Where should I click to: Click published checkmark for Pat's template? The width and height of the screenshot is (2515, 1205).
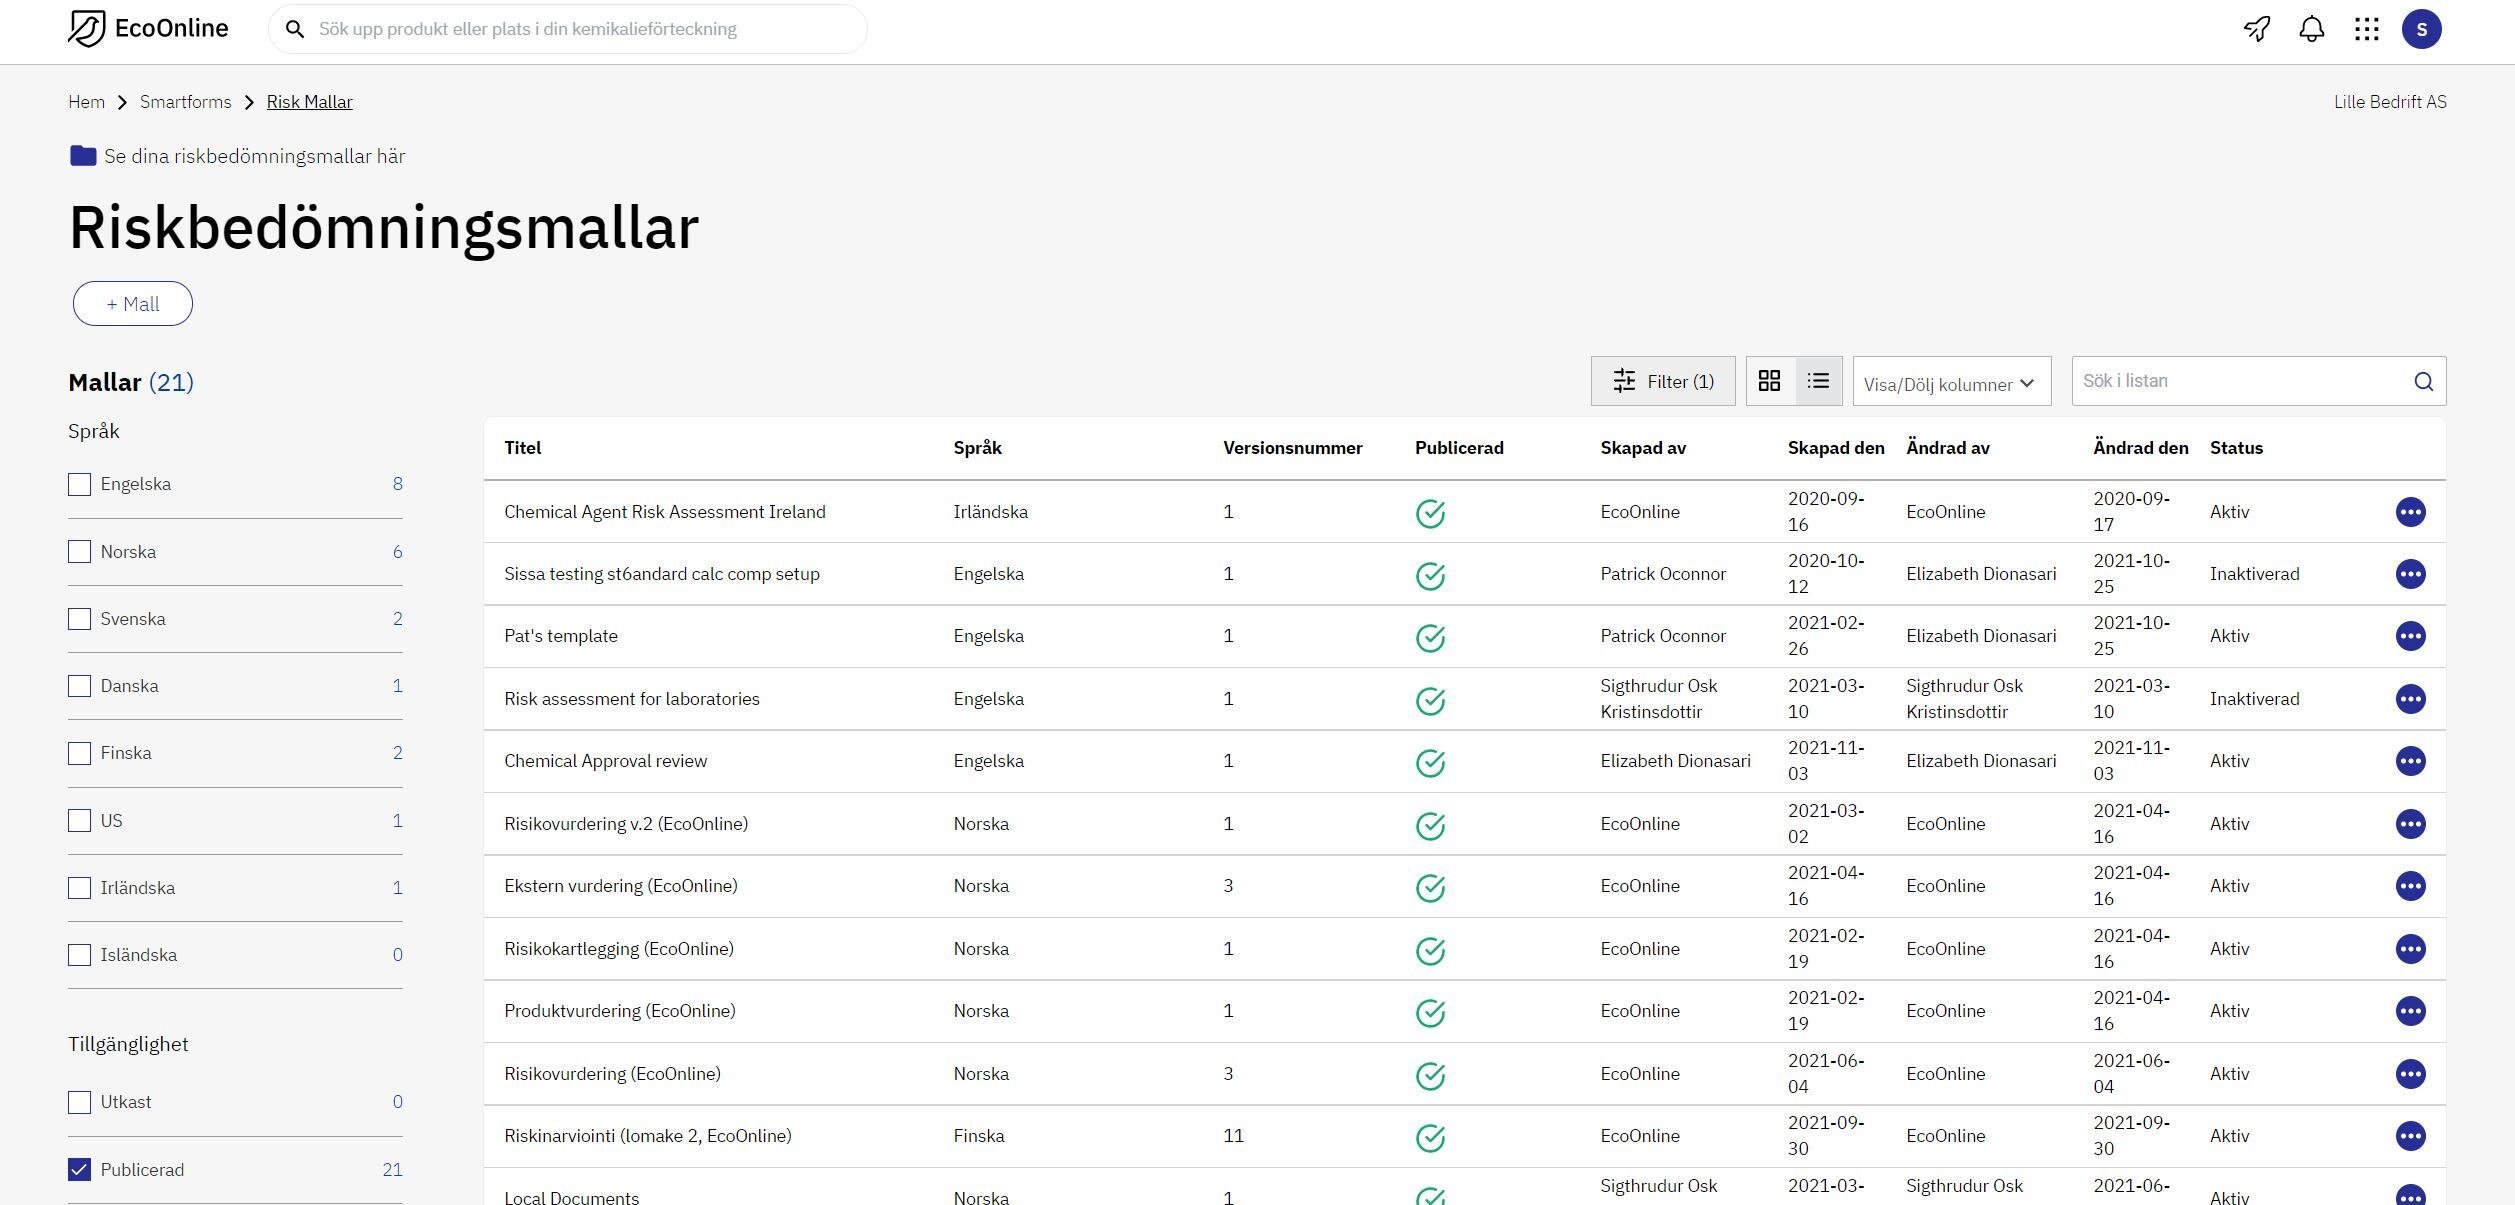[x=1431, y=638]
